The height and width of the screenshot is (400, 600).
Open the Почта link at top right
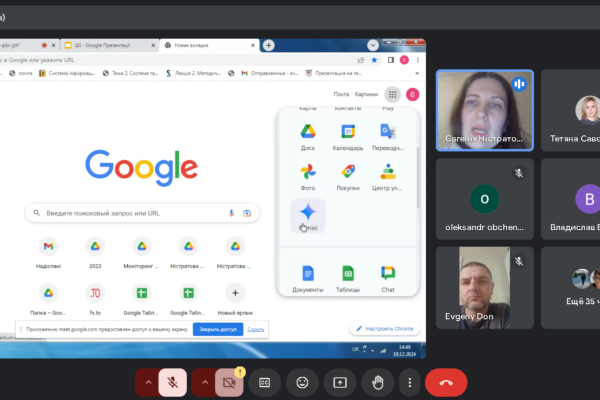341,94
